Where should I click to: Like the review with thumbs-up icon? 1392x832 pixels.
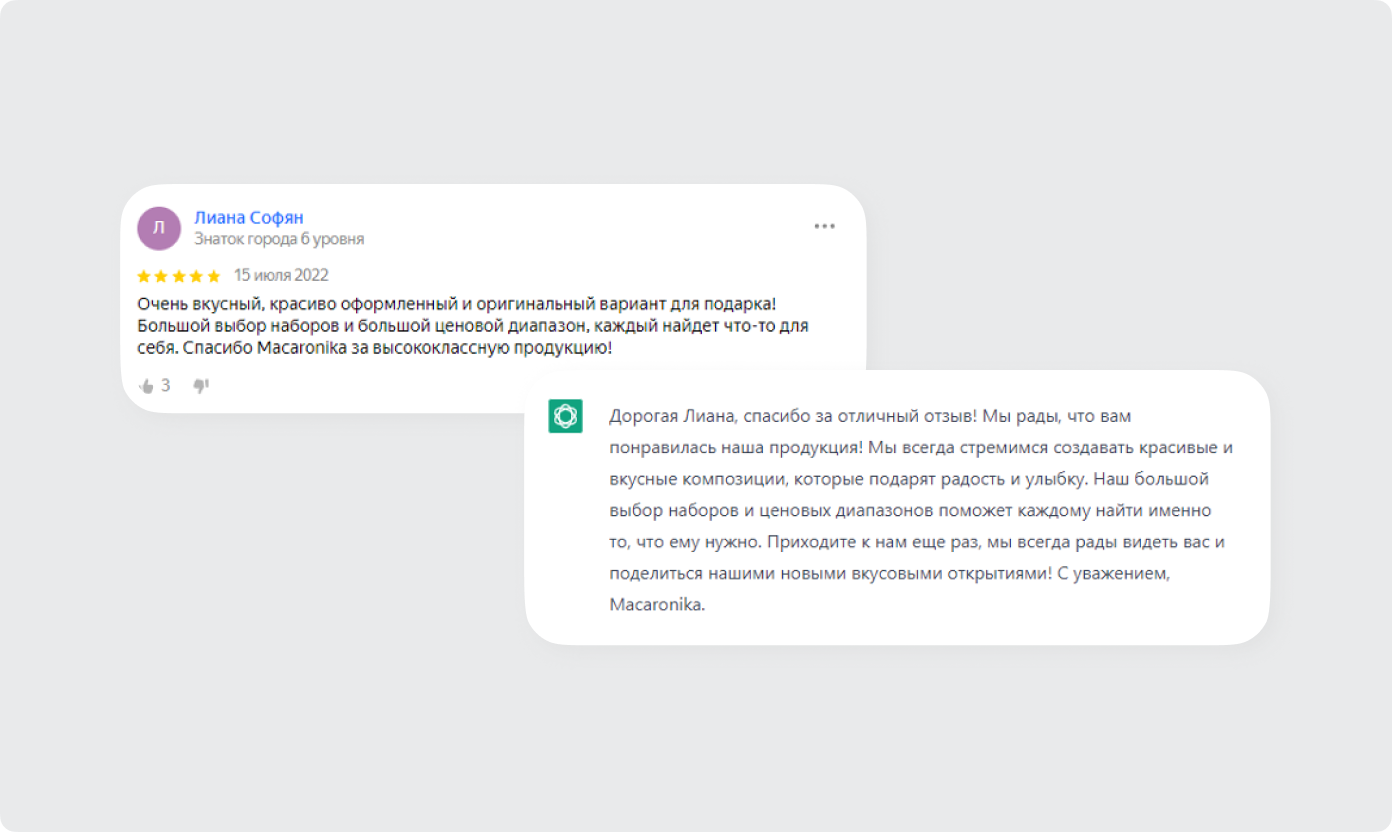(x=146, y=386)
